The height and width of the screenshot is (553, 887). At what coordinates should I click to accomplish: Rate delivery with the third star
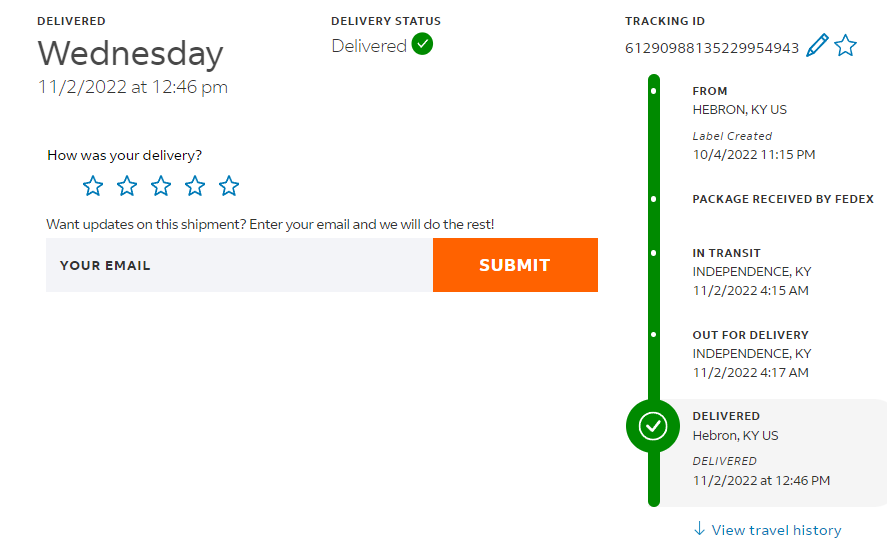tap(161, 186)
